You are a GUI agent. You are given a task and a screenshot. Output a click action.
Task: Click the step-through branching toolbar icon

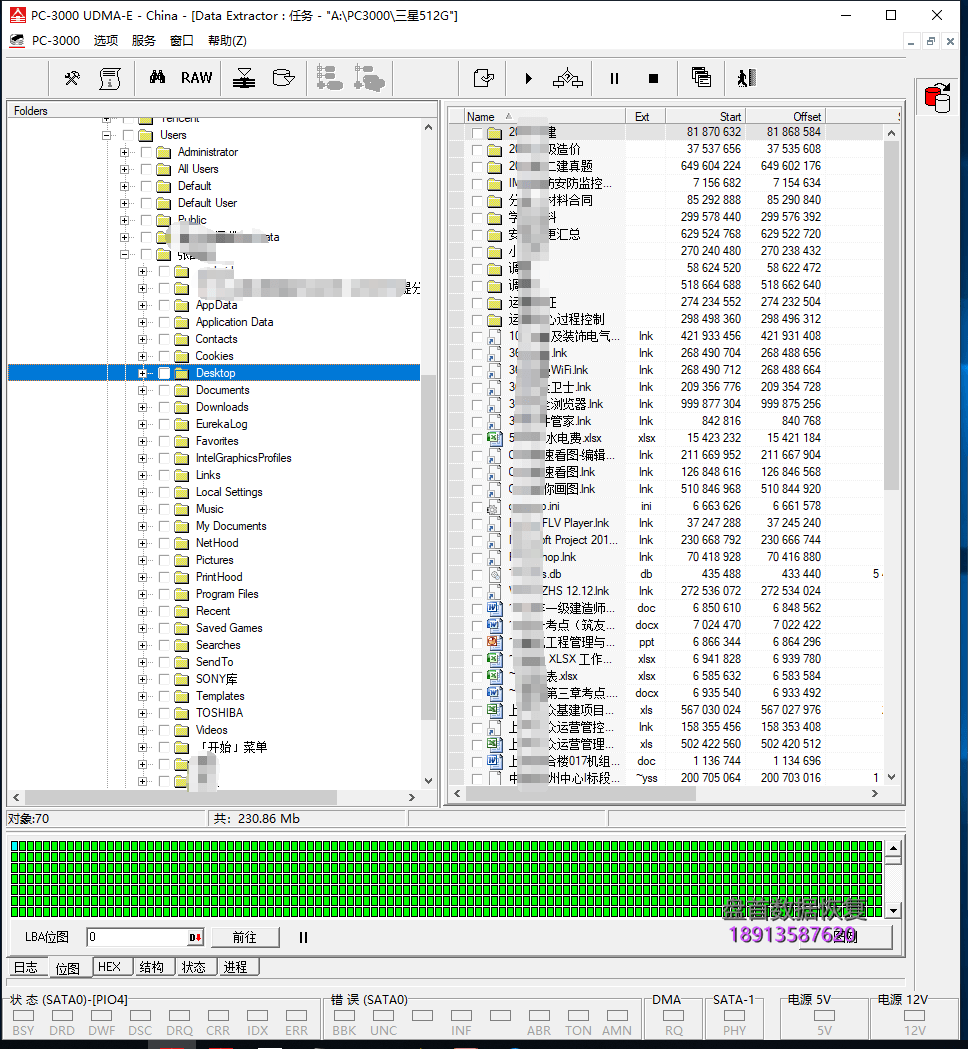pyautogui.click(x=567, y=78)
